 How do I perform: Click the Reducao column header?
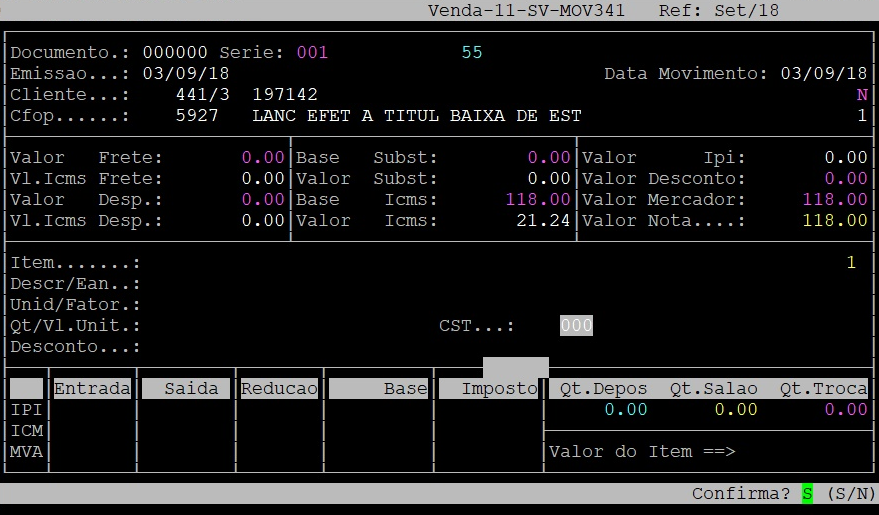click(279, 389)
